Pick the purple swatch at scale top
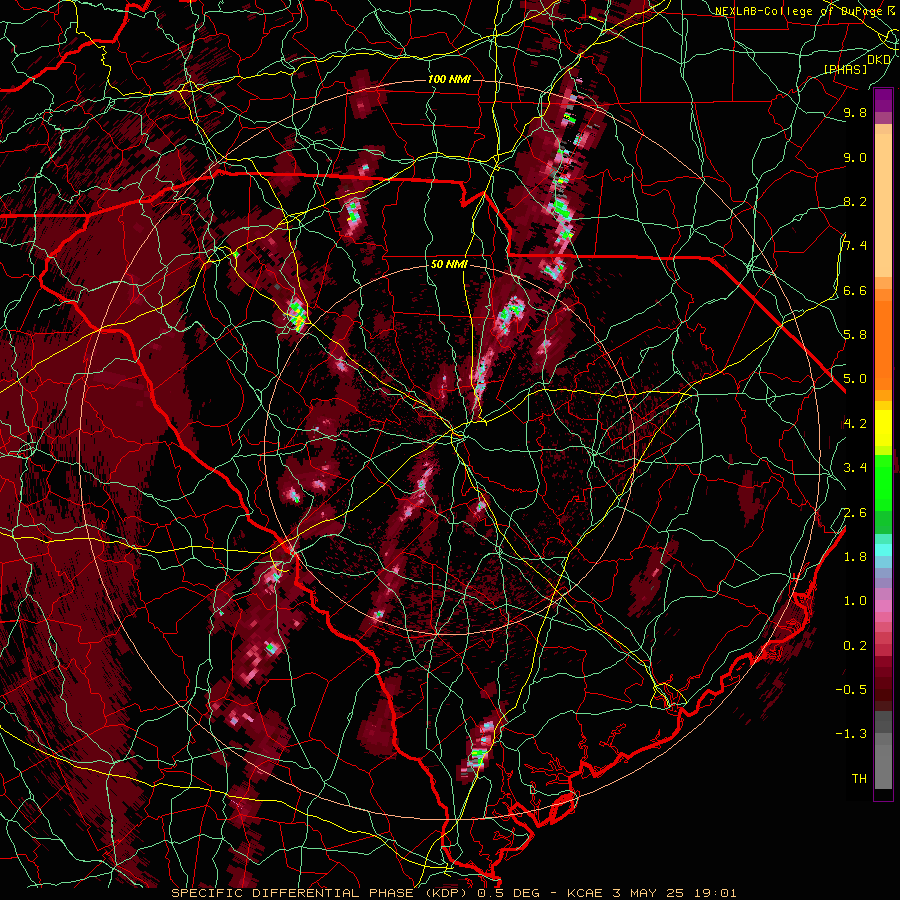The image size is (900, 900). (x=883, y=100)
